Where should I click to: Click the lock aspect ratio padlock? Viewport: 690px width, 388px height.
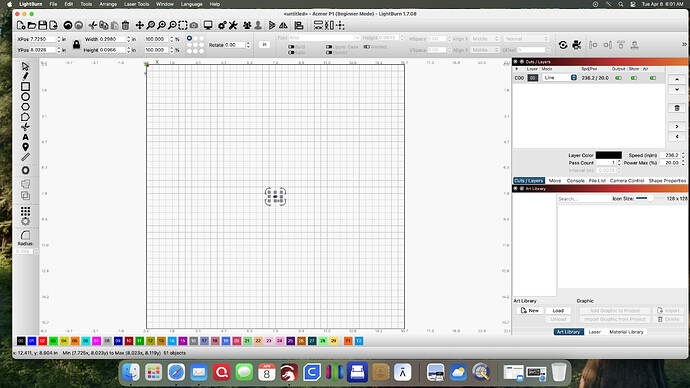tap(77, 44)
